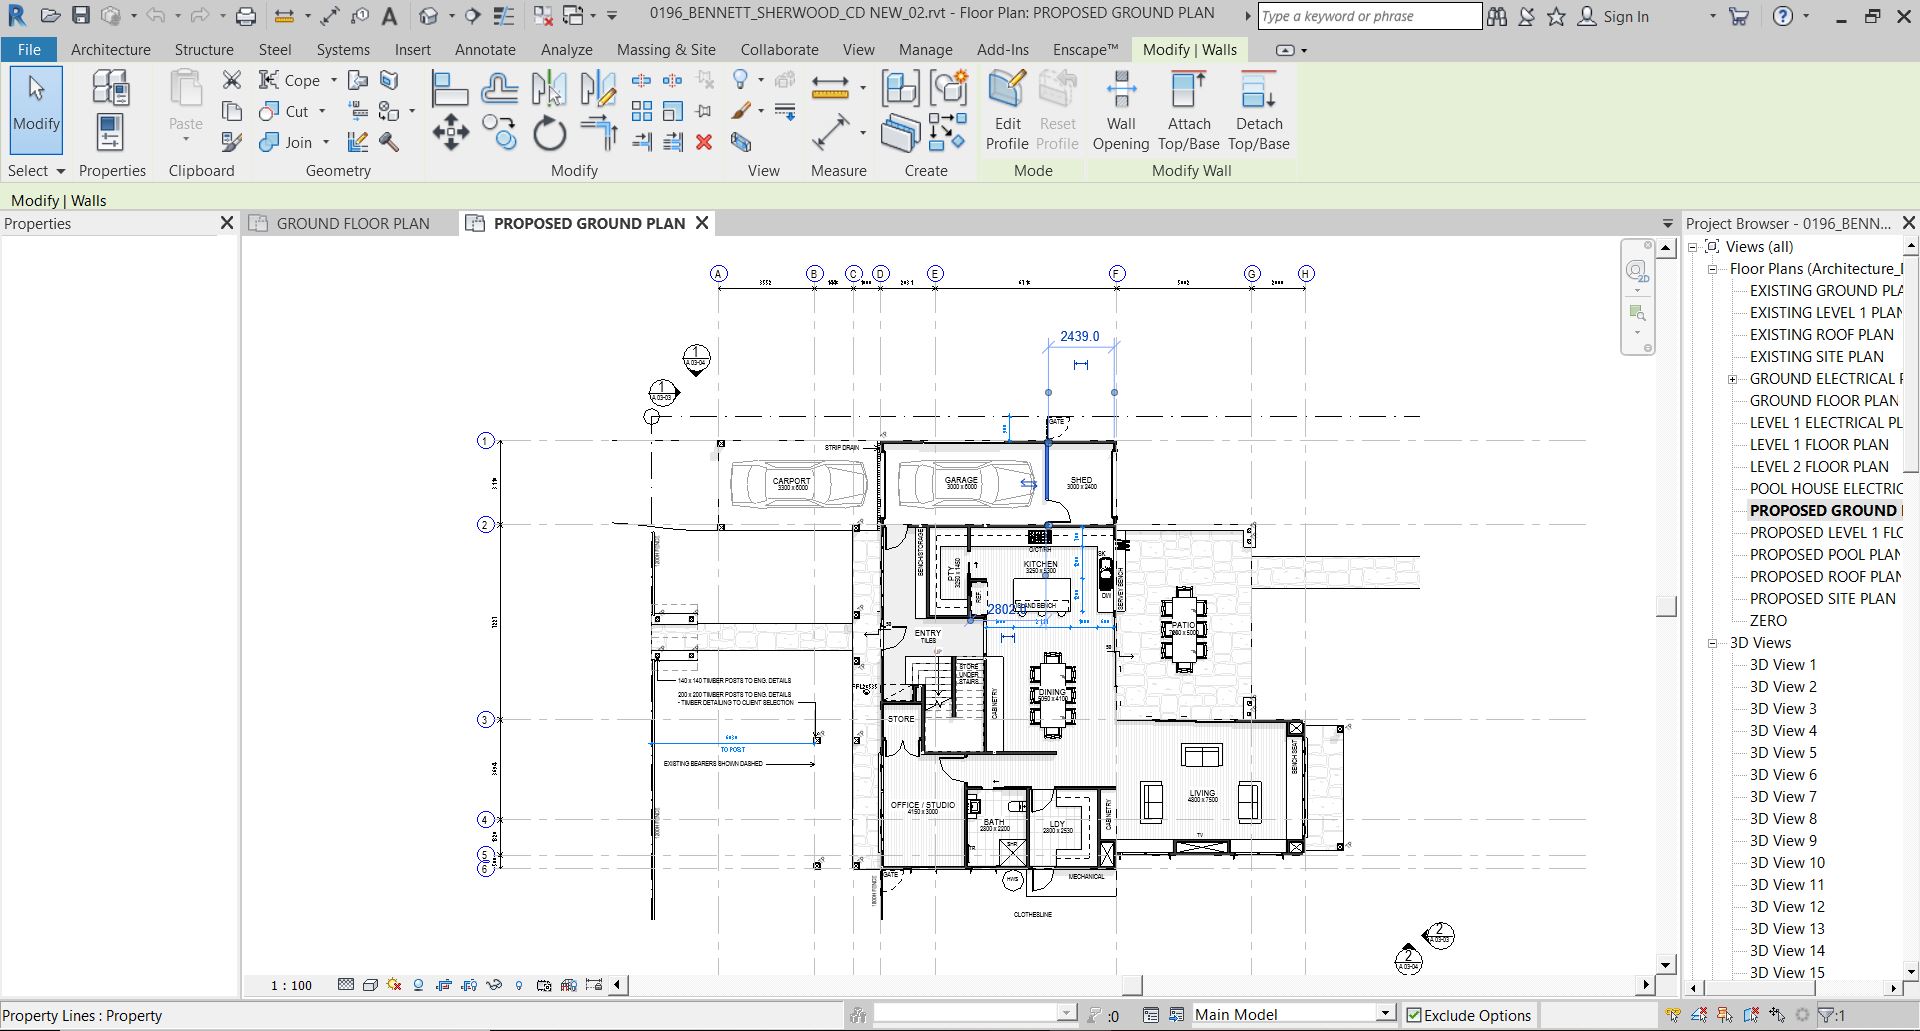This screenshot has height=1031, width=1920.
Task: Open Hide in View lightbulb dropdown
Action: point(760,80)
